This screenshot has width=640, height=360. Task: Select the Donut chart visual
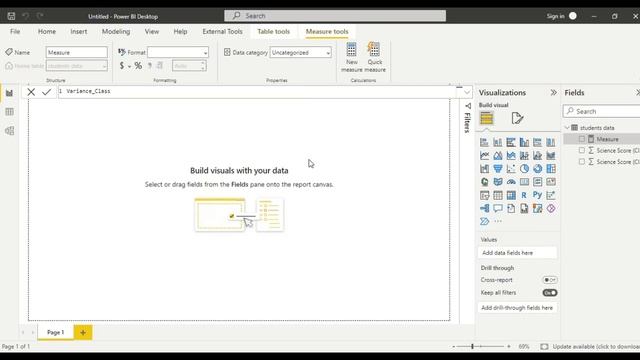[x=538, y=169]
